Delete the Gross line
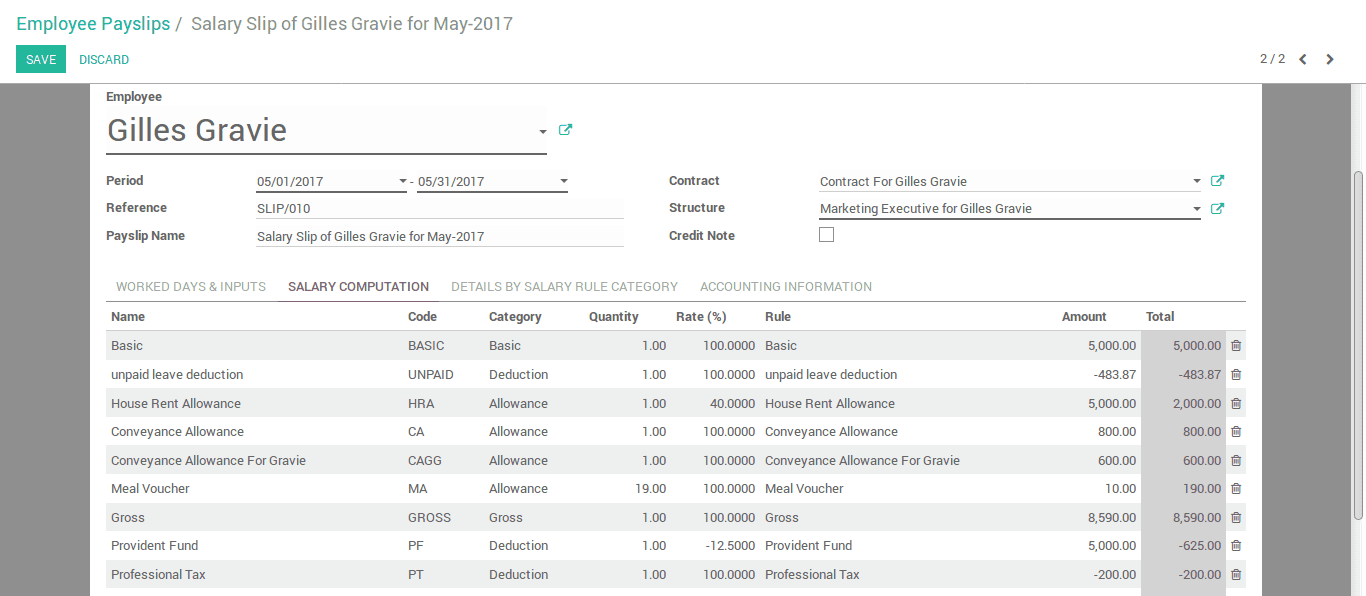This screenshot has width=1366, height=596. pos(1236,518)
